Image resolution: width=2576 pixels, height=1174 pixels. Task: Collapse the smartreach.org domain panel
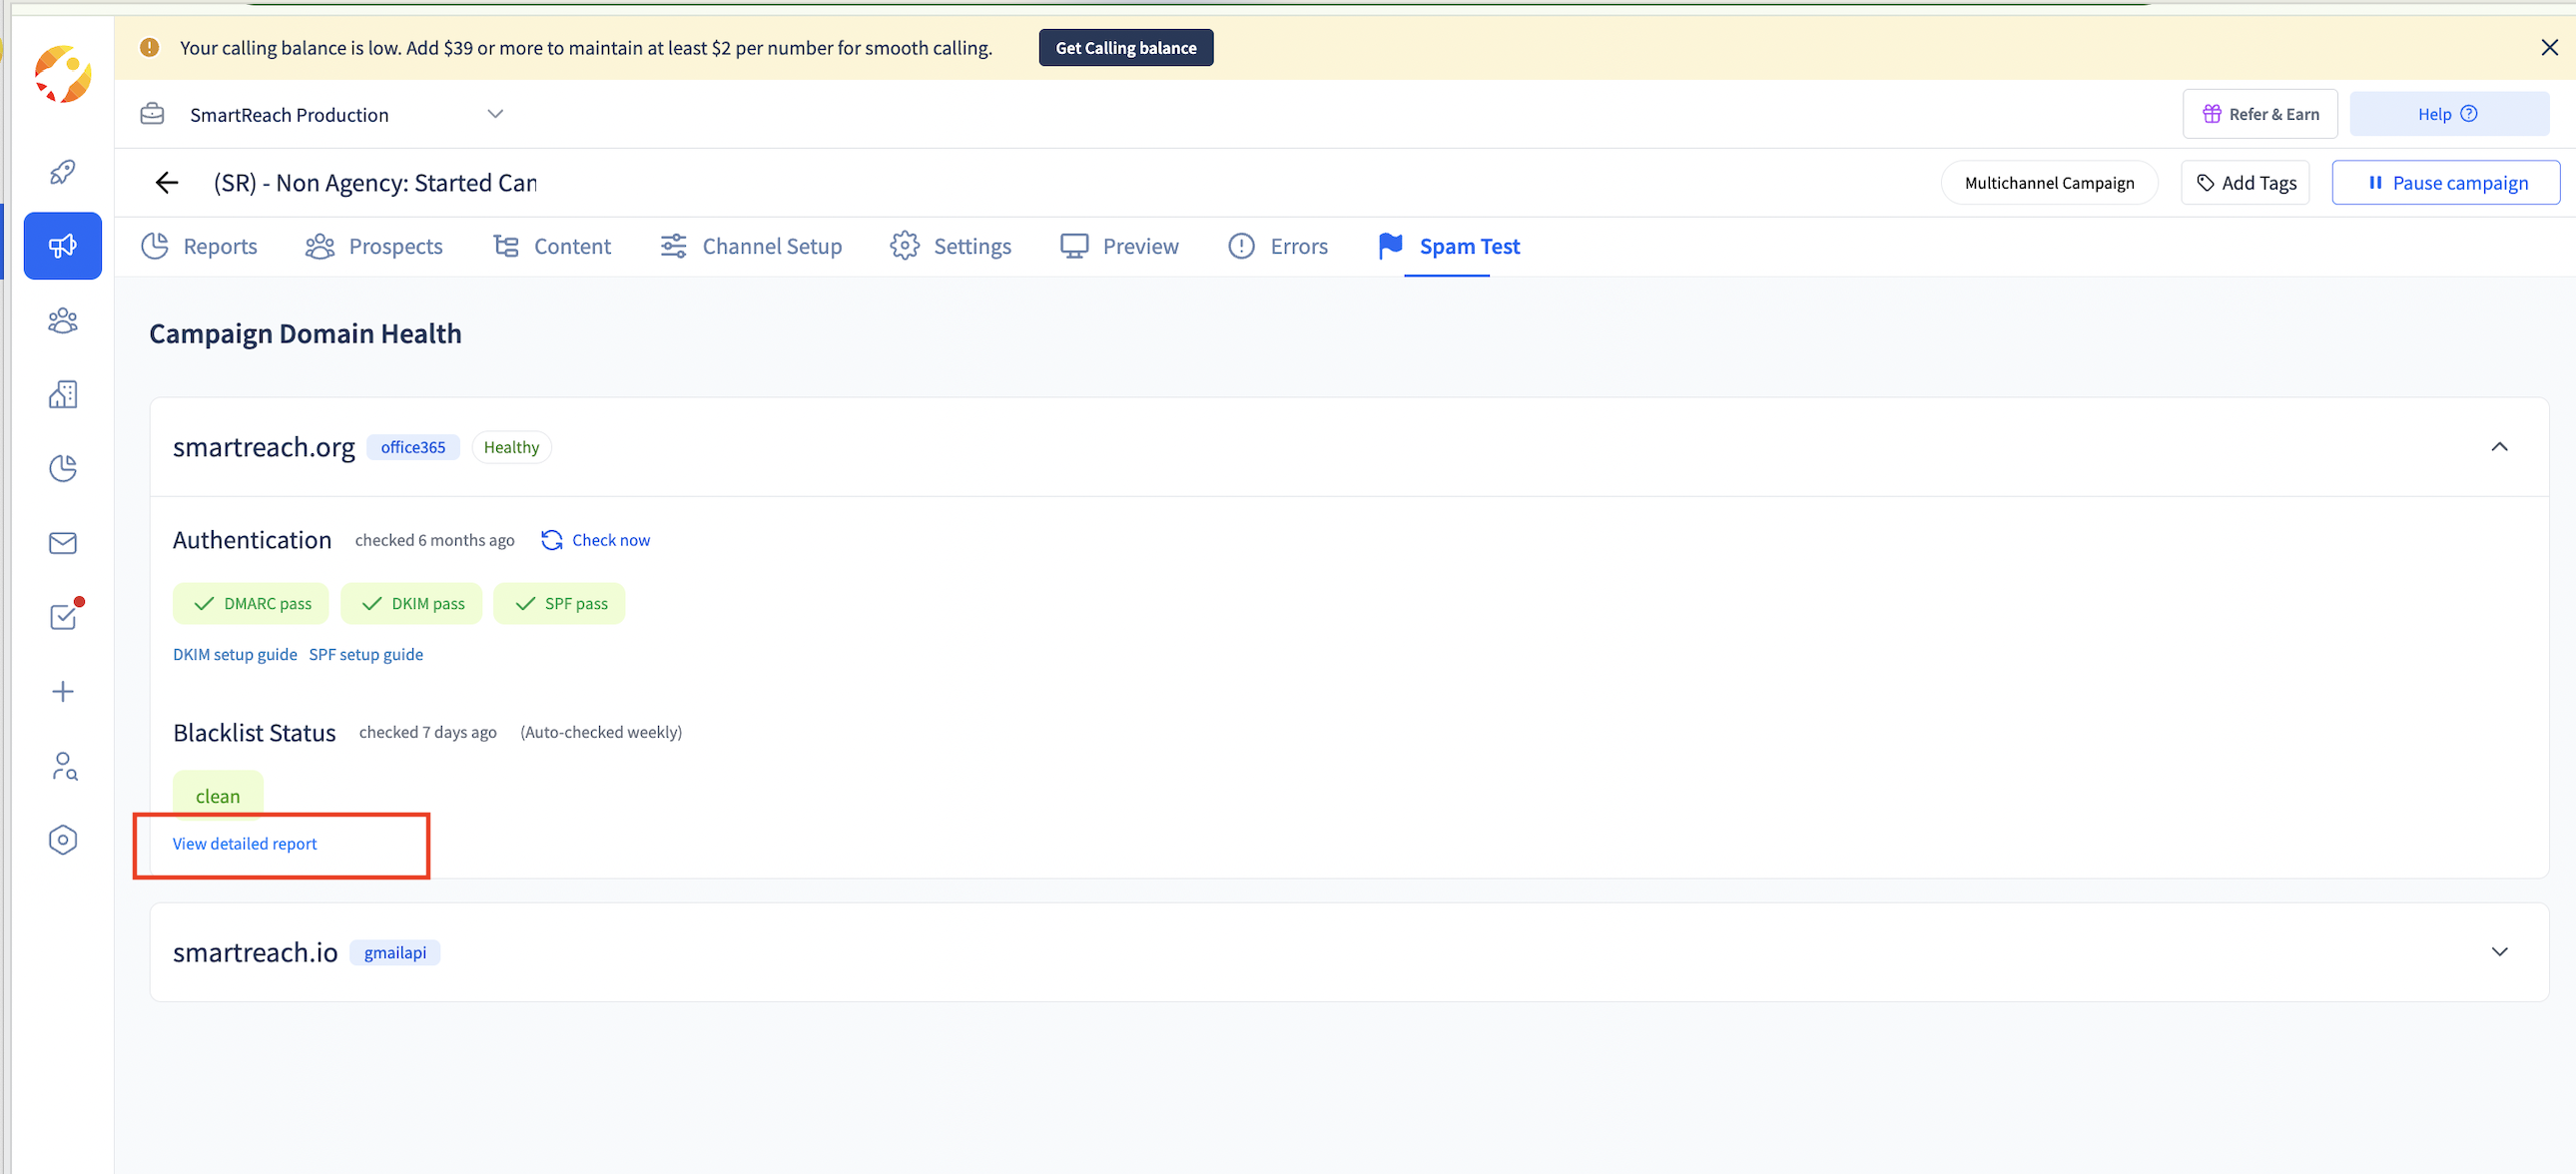(x=2498, y=447)
